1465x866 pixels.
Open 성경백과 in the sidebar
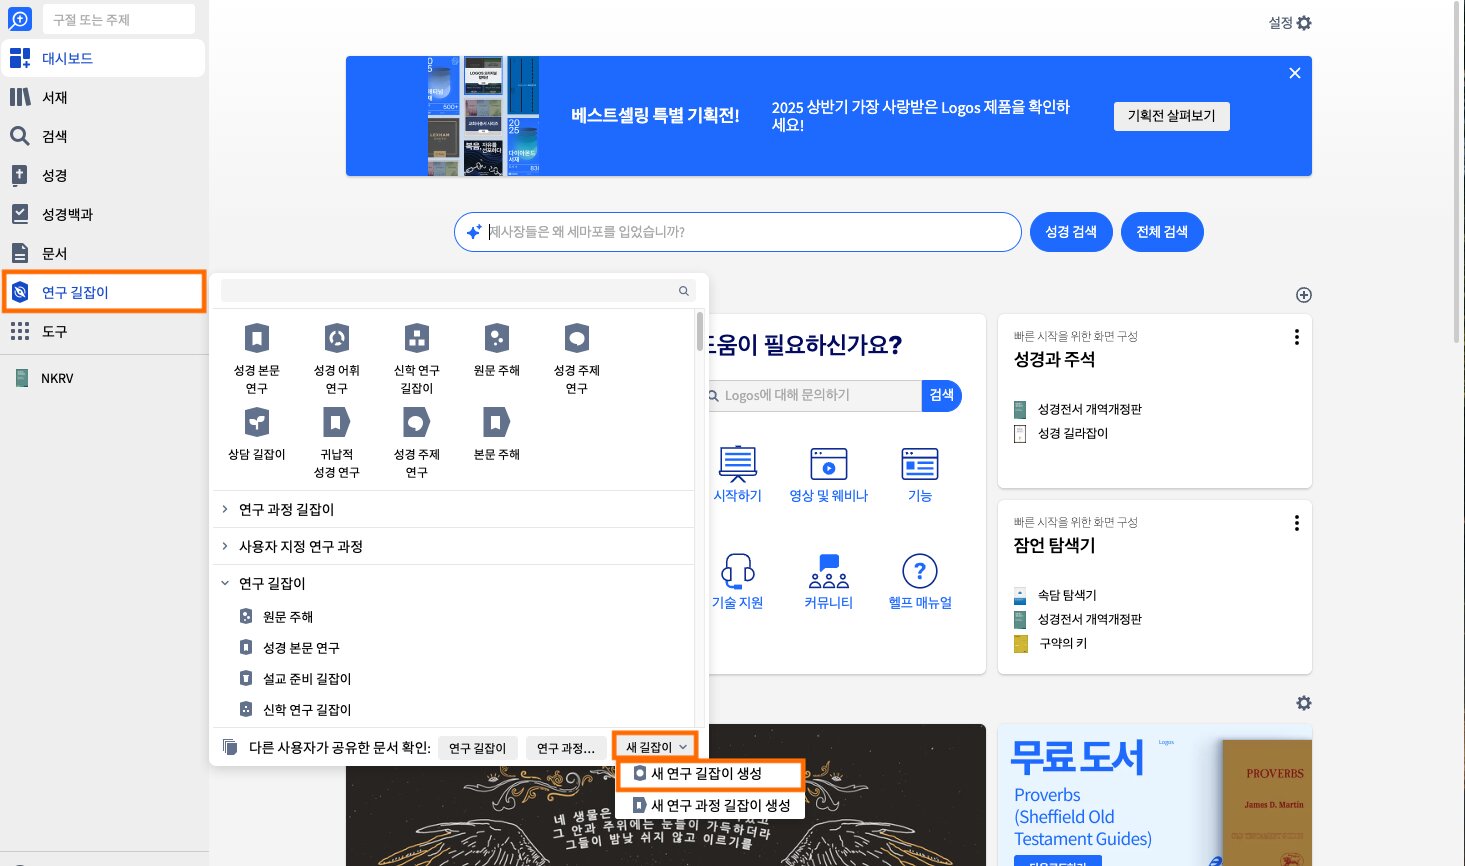point(104,214)
